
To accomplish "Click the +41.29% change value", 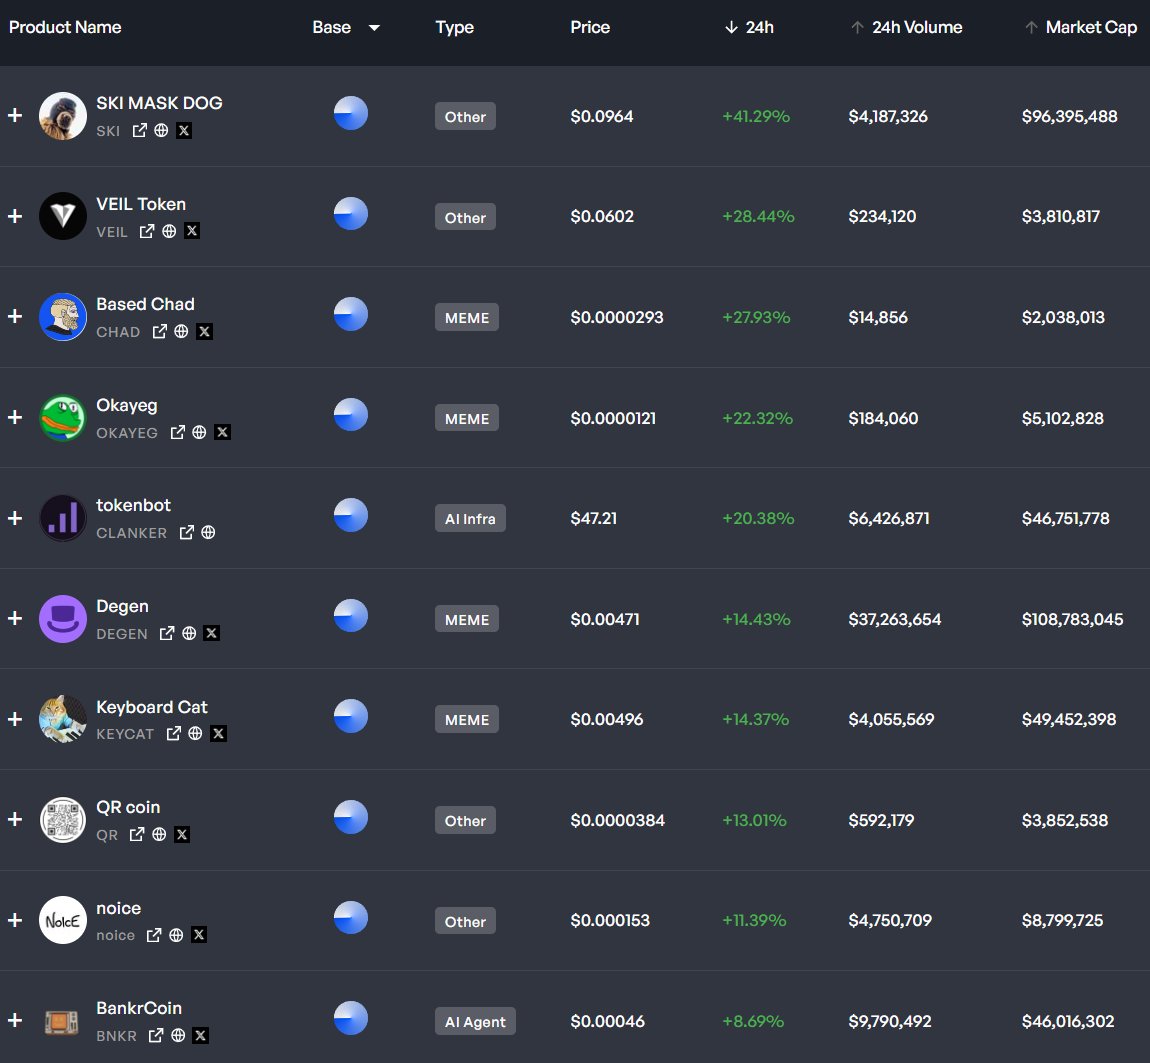I will point(756,117).
